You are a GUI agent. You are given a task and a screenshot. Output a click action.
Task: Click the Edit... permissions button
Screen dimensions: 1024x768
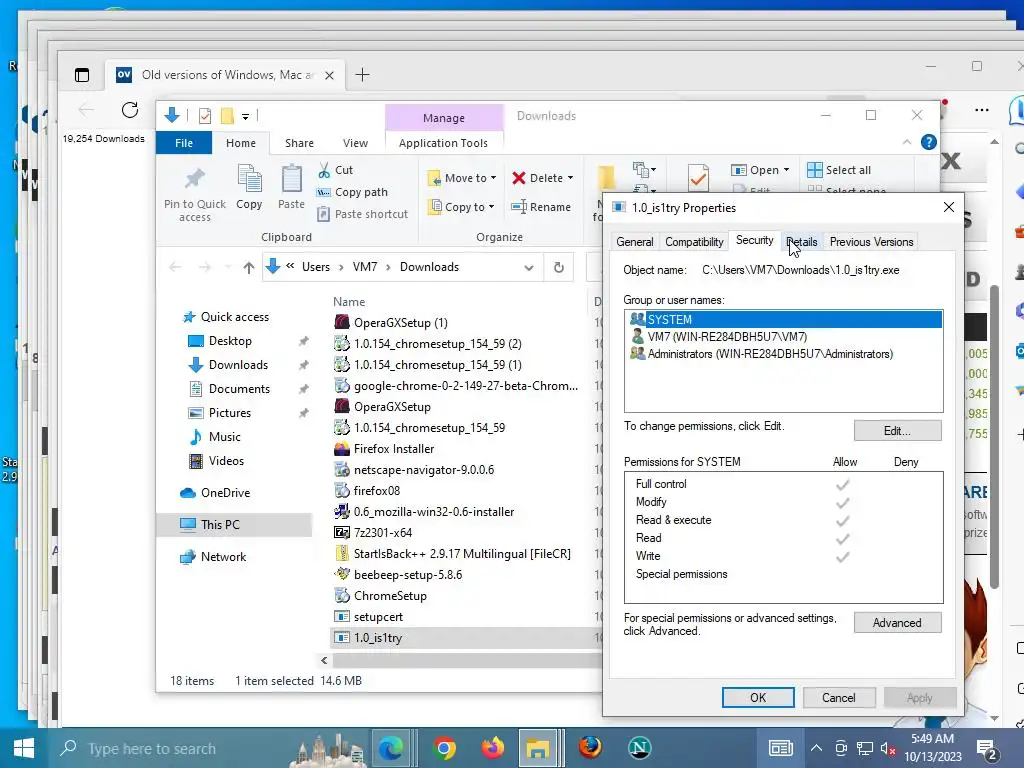point(897,430)
